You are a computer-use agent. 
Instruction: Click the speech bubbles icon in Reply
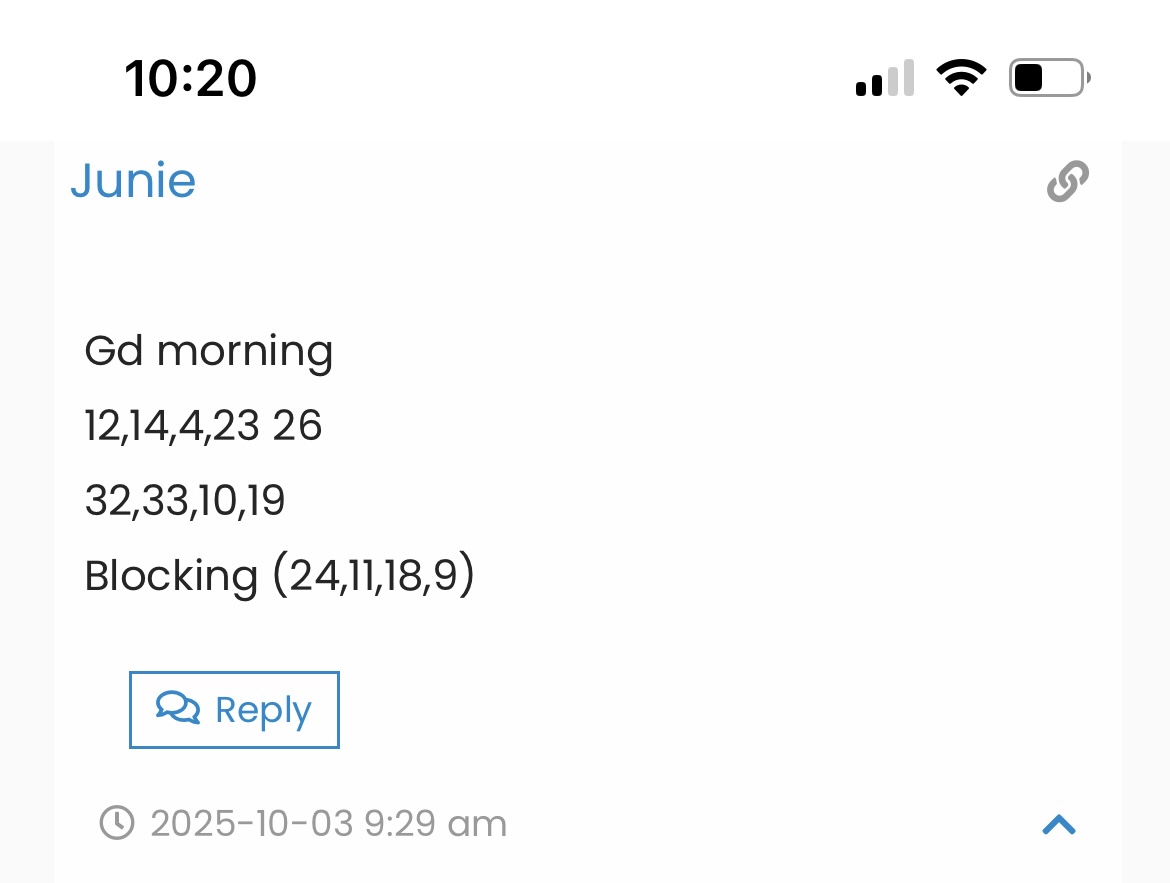[x=178, y=708]
